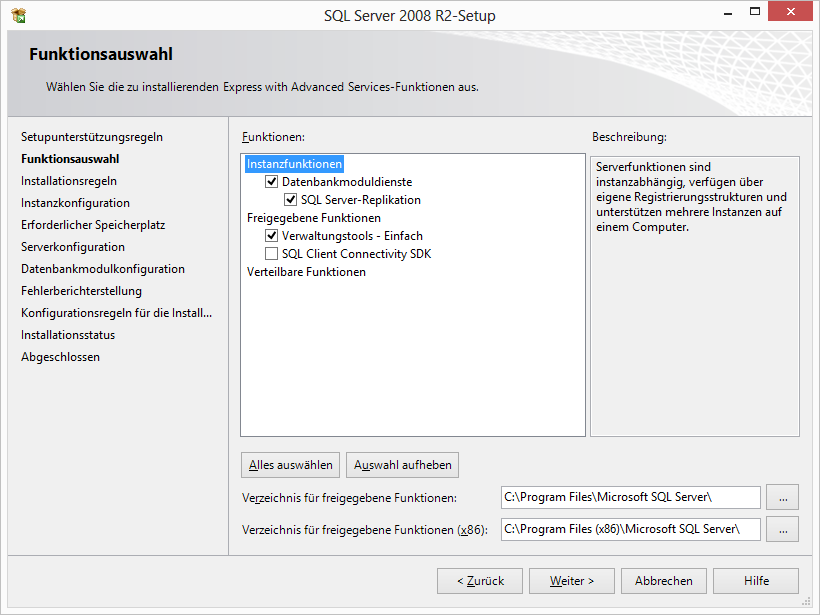The width and height of the screenshot is (820, 615).
Task: Toggle the Datenbankmoduldienste checkbox
Action: point(271,182)
